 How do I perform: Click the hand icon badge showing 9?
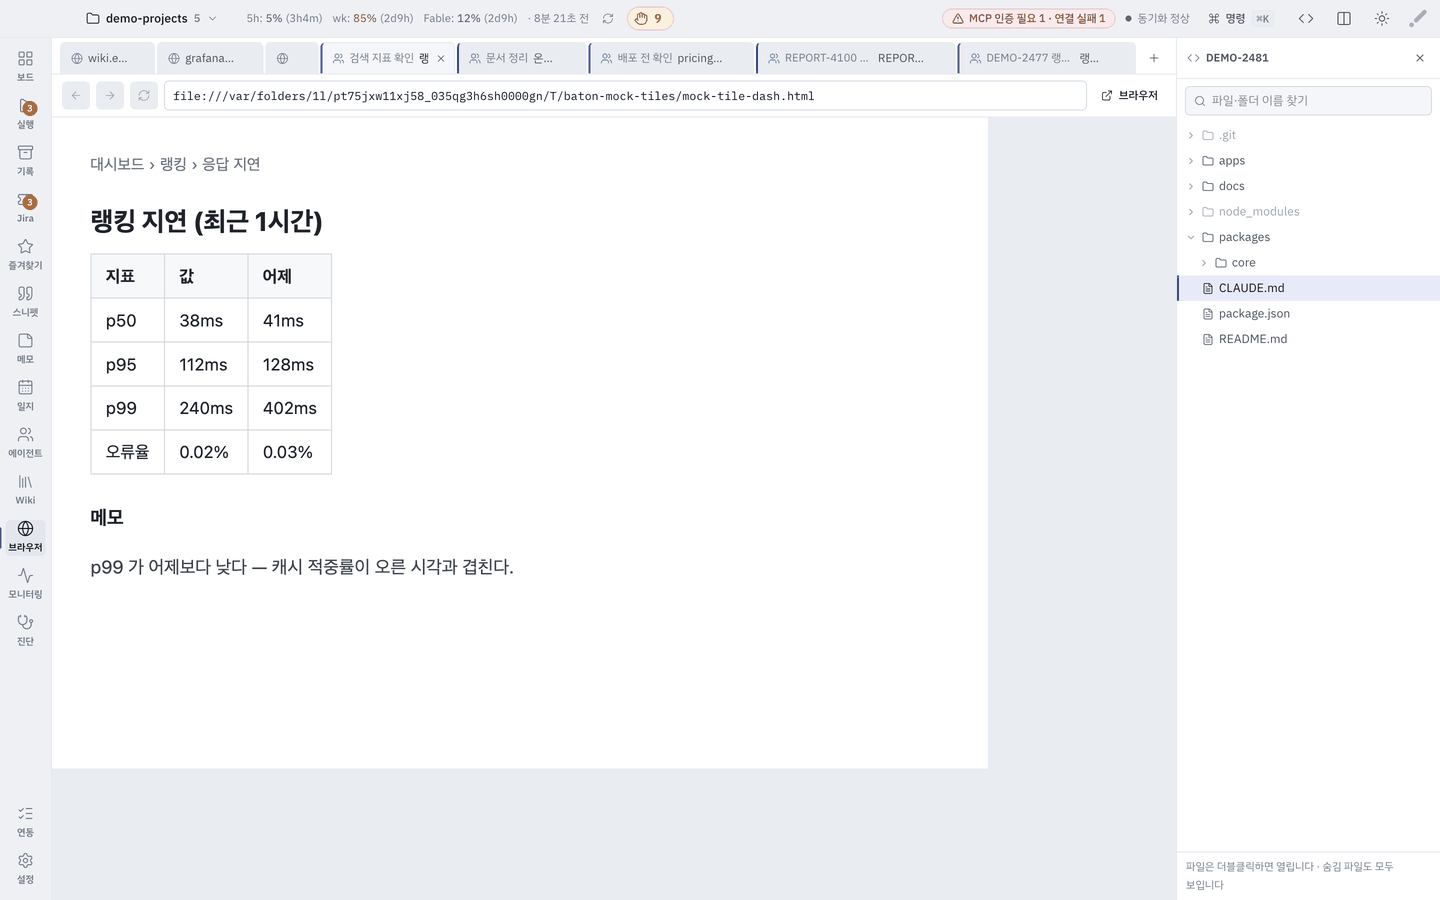[650, 18]
